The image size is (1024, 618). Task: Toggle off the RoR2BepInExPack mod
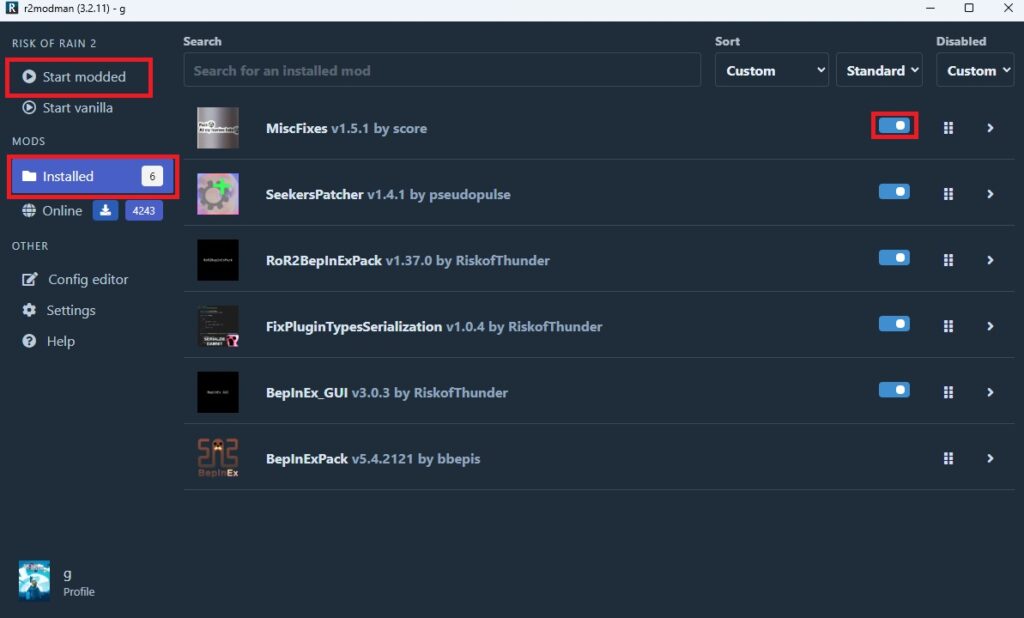894,258
